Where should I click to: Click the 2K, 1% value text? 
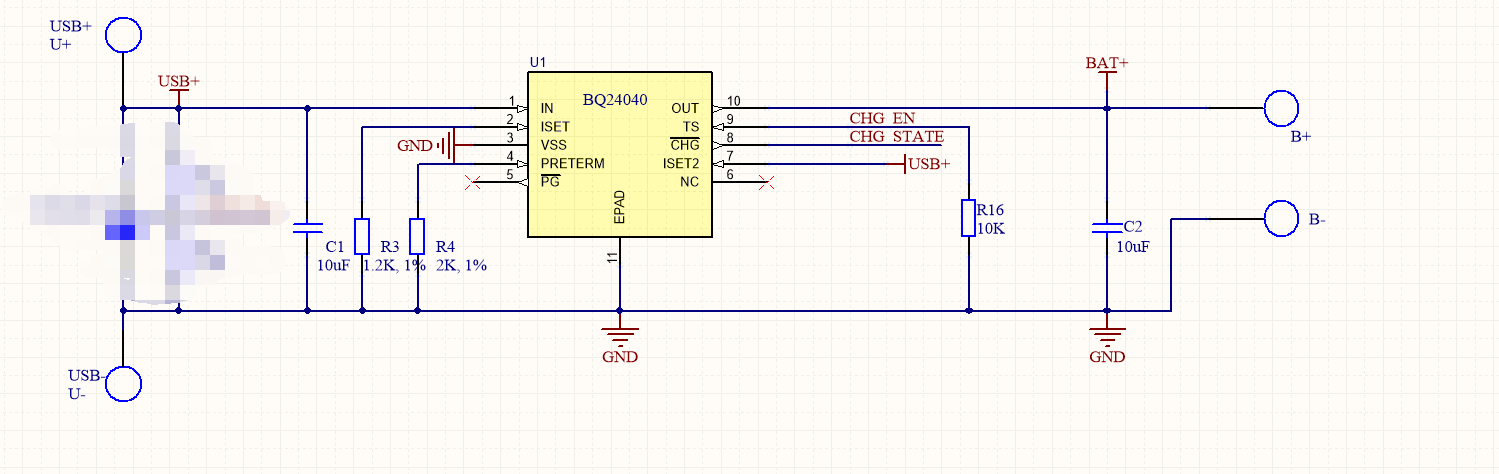(462, 265)
